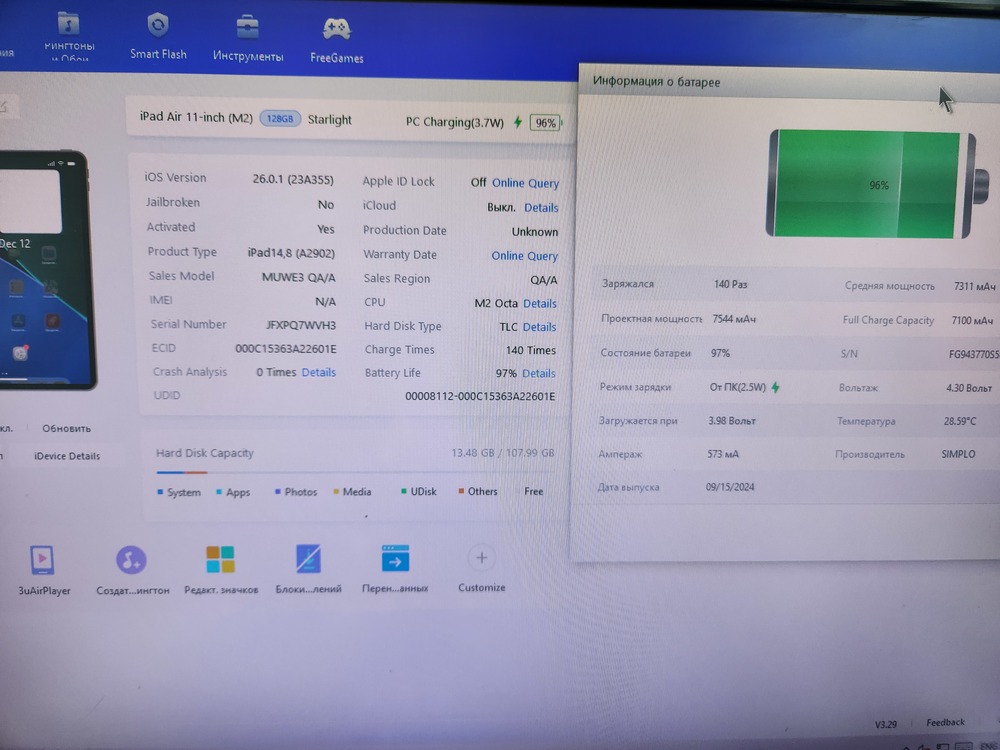This screenshot has width=1000, height=750.
Task: Open the Инструменты toolbox section
Action: [248, 36]
